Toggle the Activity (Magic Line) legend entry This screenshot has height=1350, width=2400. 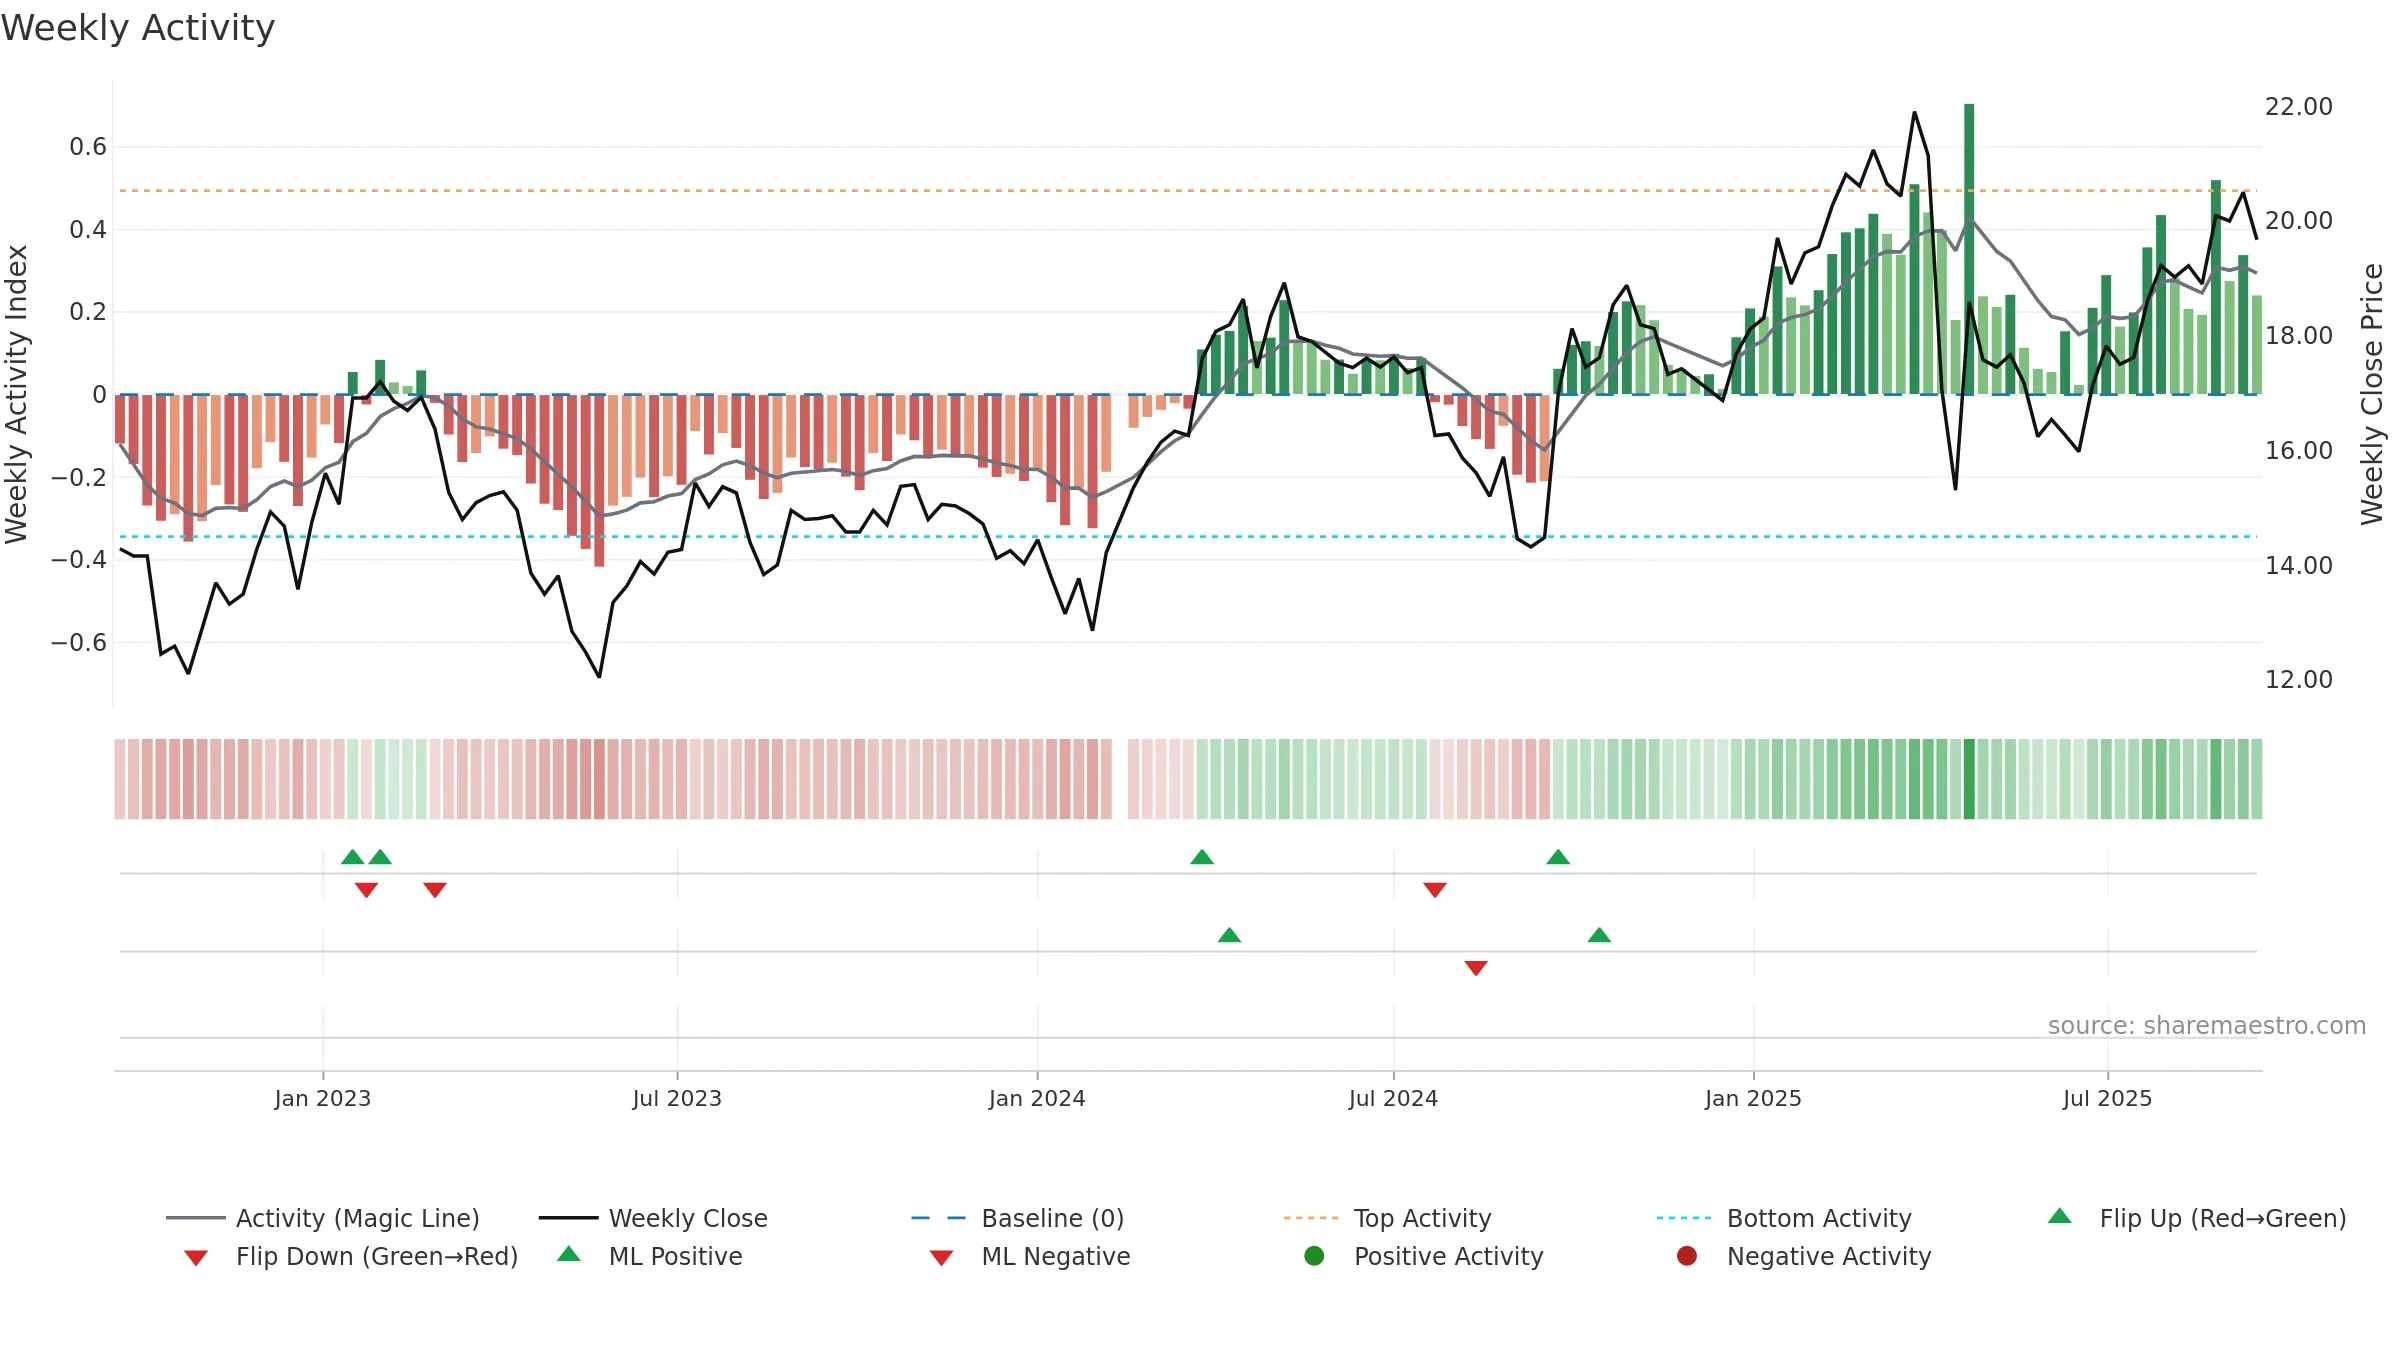pos(323,1218)
